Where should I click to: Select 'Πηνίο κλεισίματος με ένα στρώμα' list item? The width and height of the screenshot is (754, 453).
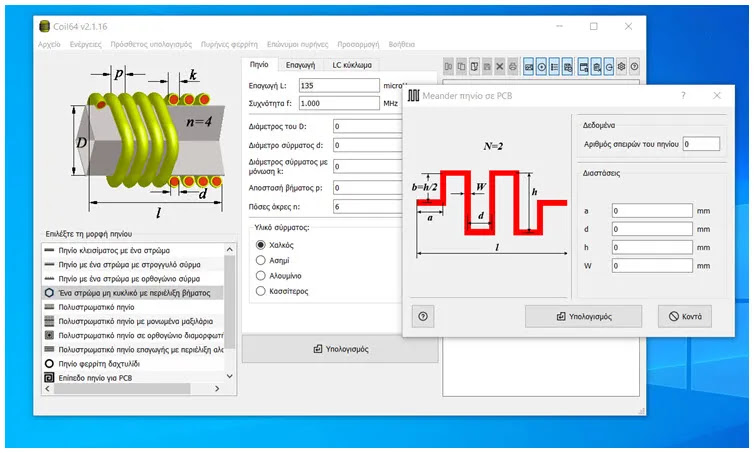tap(133, 251)
